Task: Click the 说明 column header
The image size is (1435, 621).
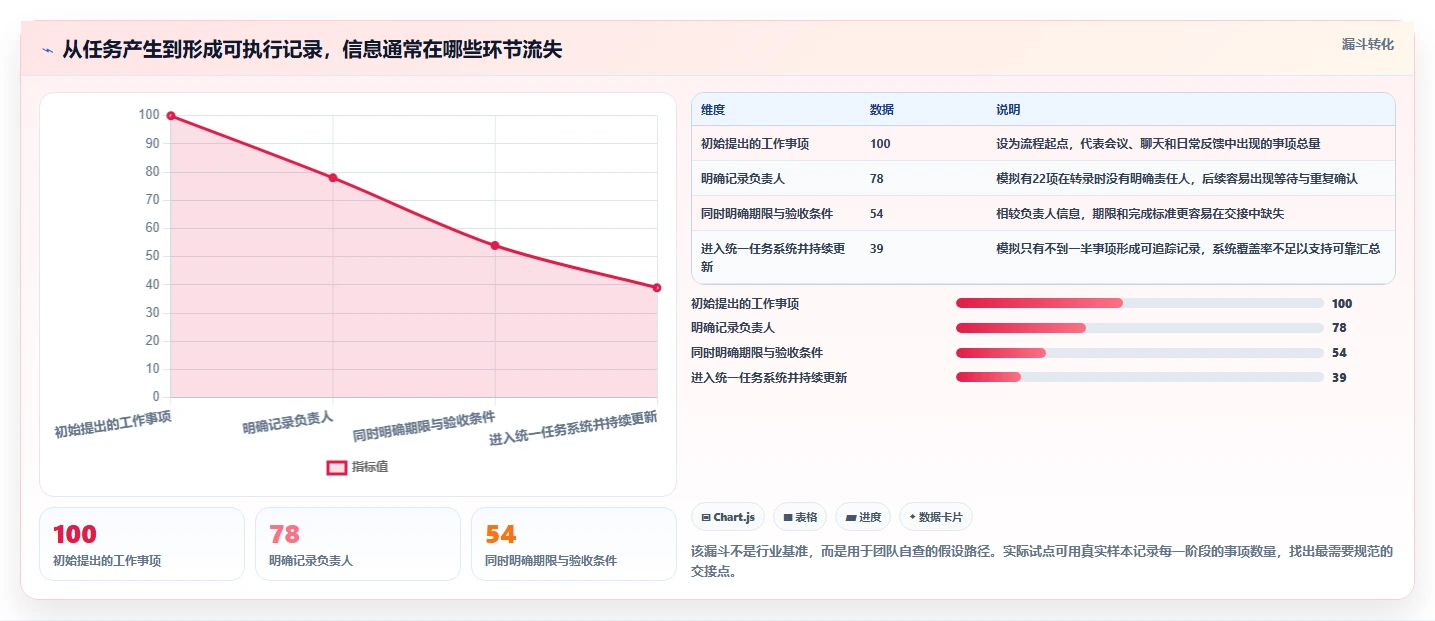Action: [x=1008, y=110]
